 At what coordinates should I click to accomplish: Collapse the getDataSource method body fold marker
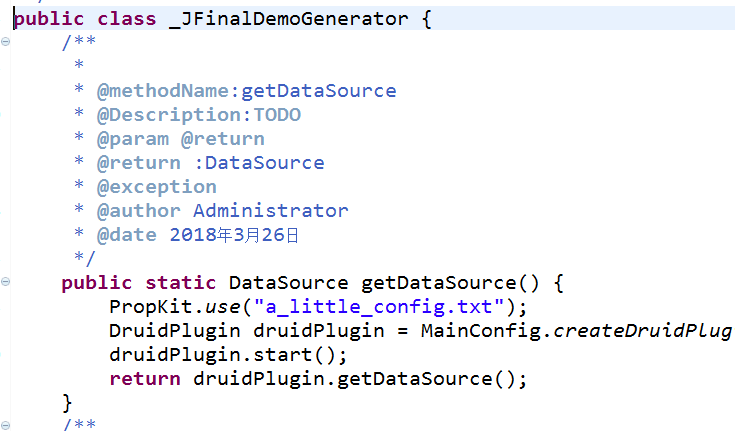pos(6,282)
